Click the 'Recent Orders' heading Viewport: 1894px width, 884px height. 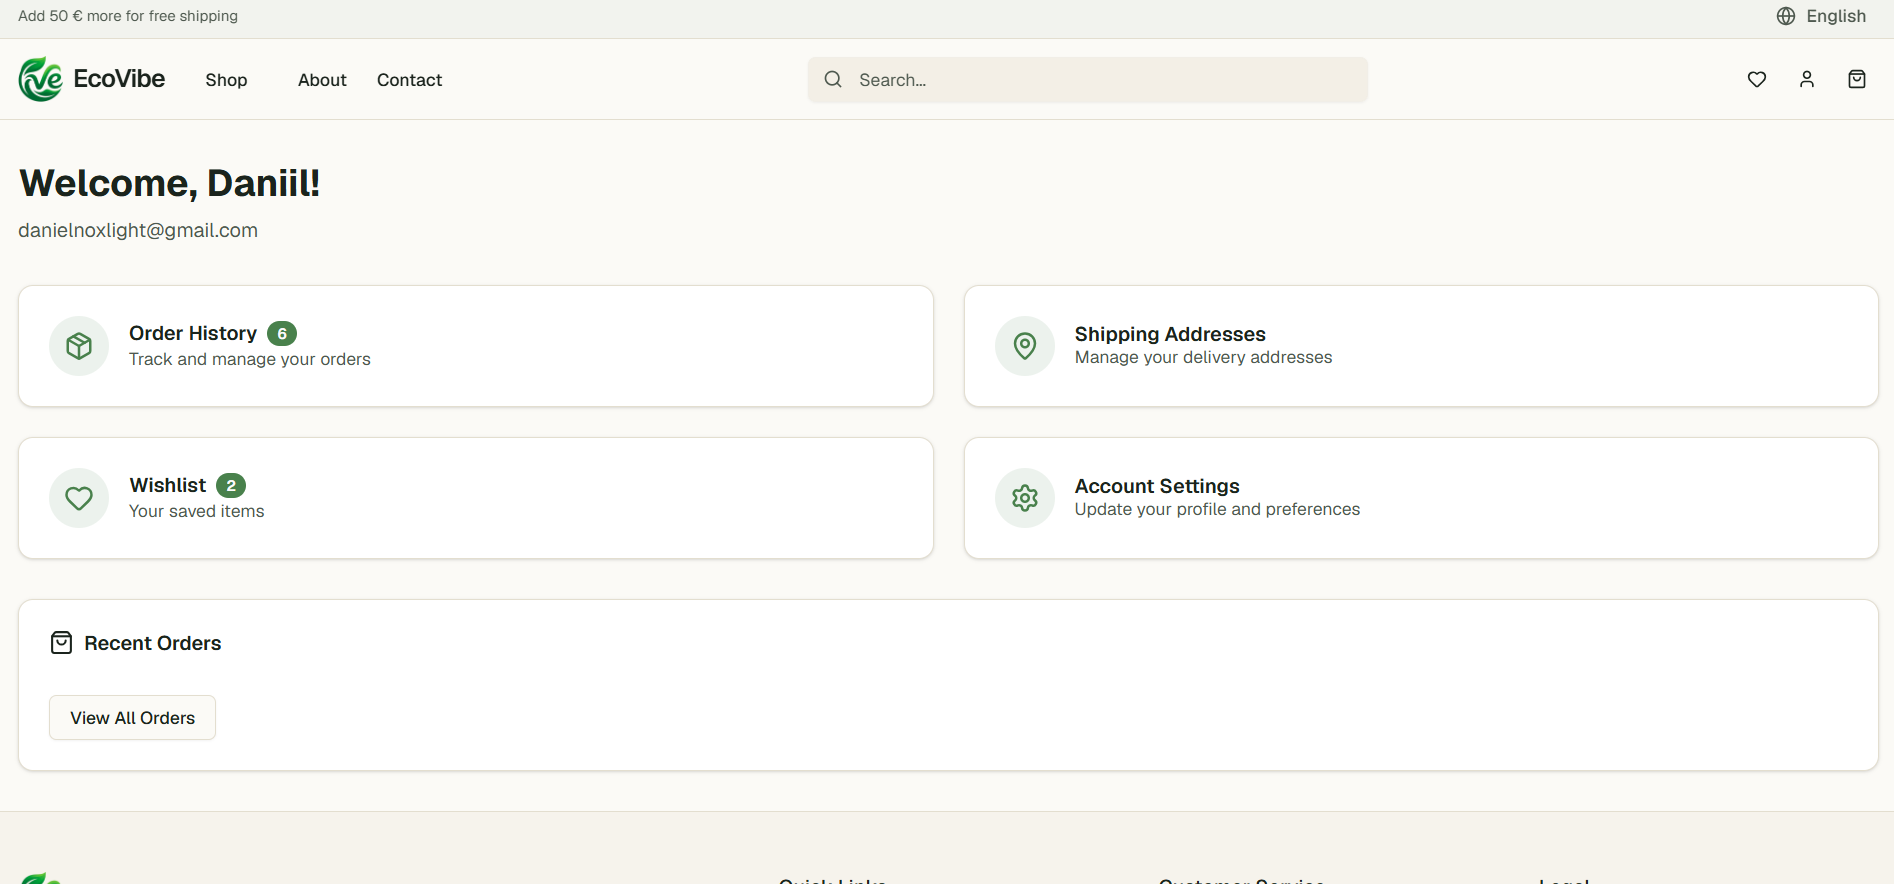click(153, 643)
